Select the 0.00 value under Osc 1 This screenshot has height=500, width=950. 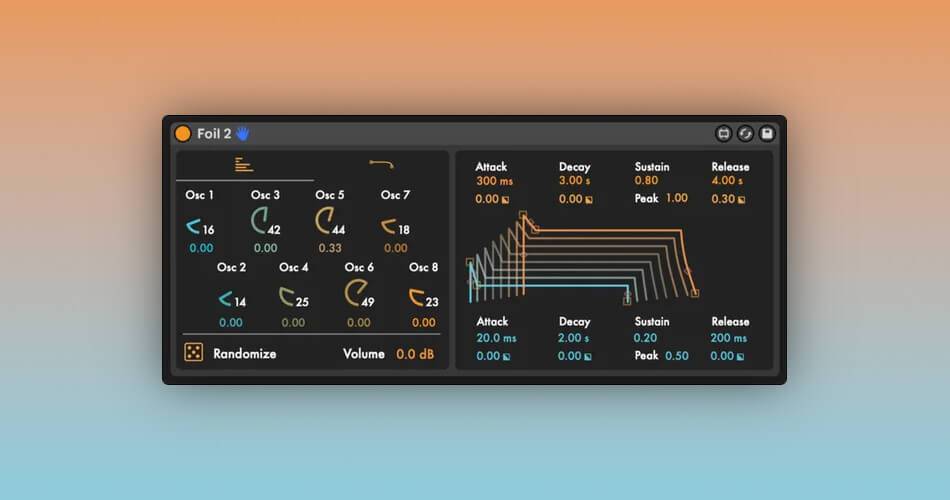coord(201,248)
